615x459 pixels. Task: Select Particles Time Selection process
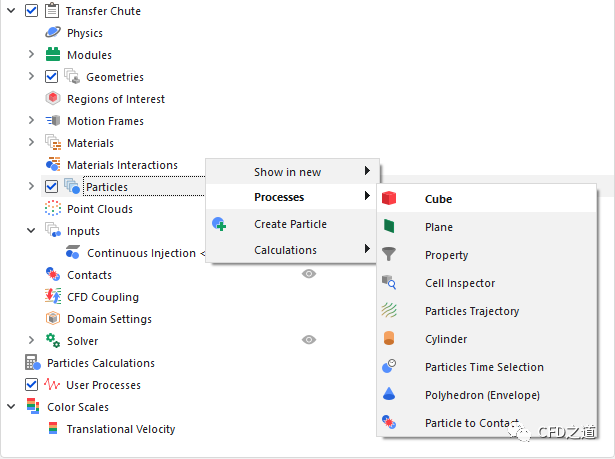484,367
